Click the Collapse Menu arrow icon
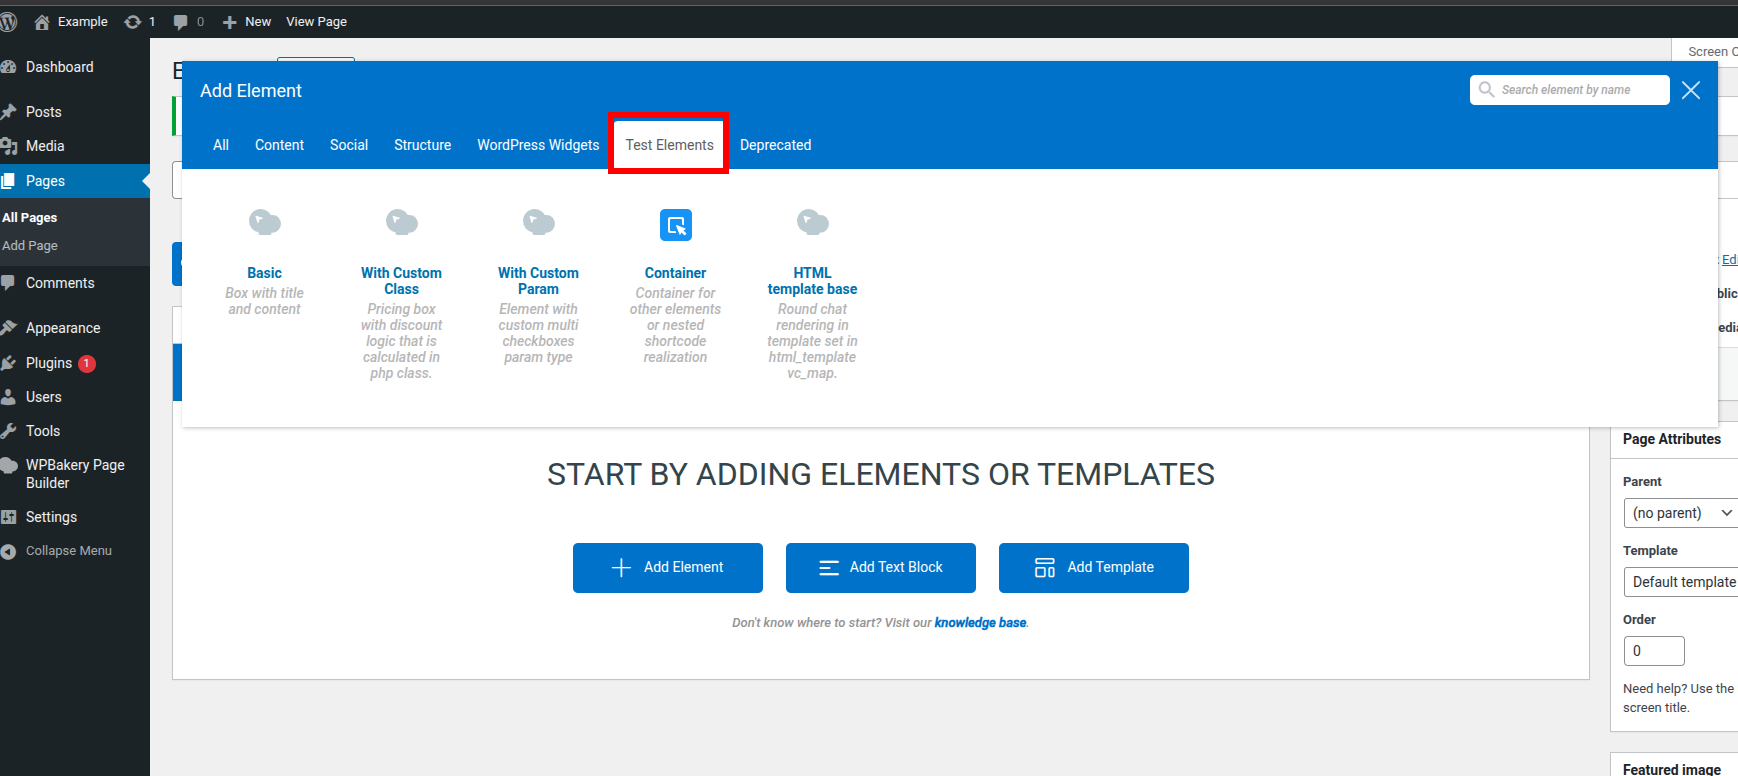Screen dimensions: 1738x776 [9, 551]
